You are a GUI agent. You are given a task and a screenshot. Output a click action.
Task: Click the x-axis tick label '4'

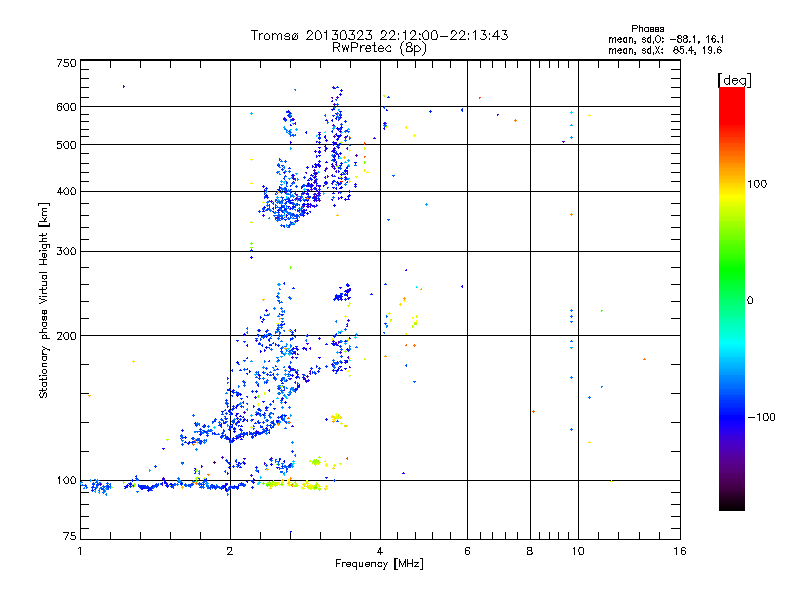point(380,551)
